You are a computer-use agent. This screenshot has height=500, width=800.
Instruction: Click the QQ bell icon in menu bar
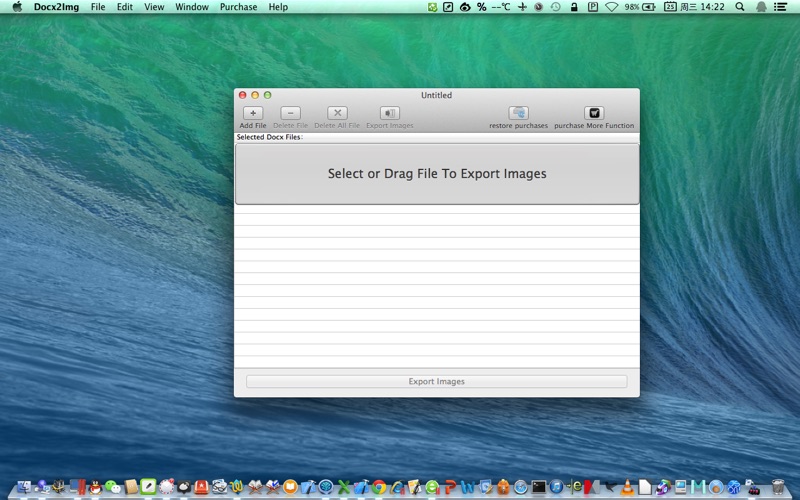pos(761,7)
